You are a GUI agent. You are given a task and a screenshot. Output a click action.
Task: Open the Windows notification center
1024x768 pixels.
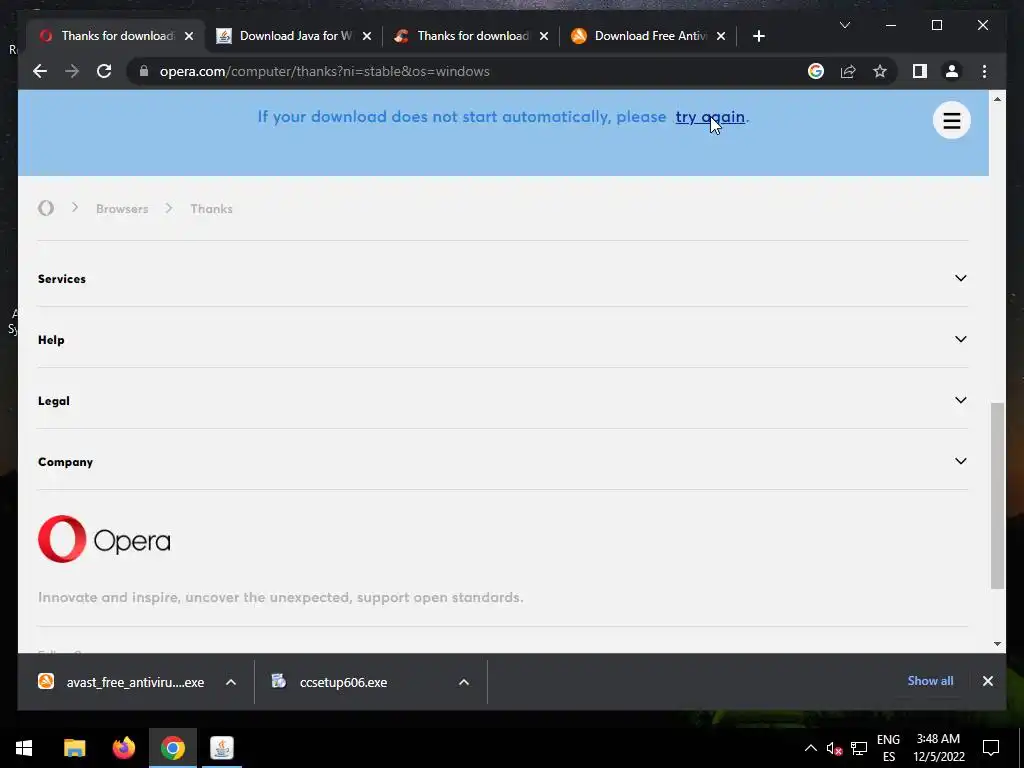(x=991, y=748)
